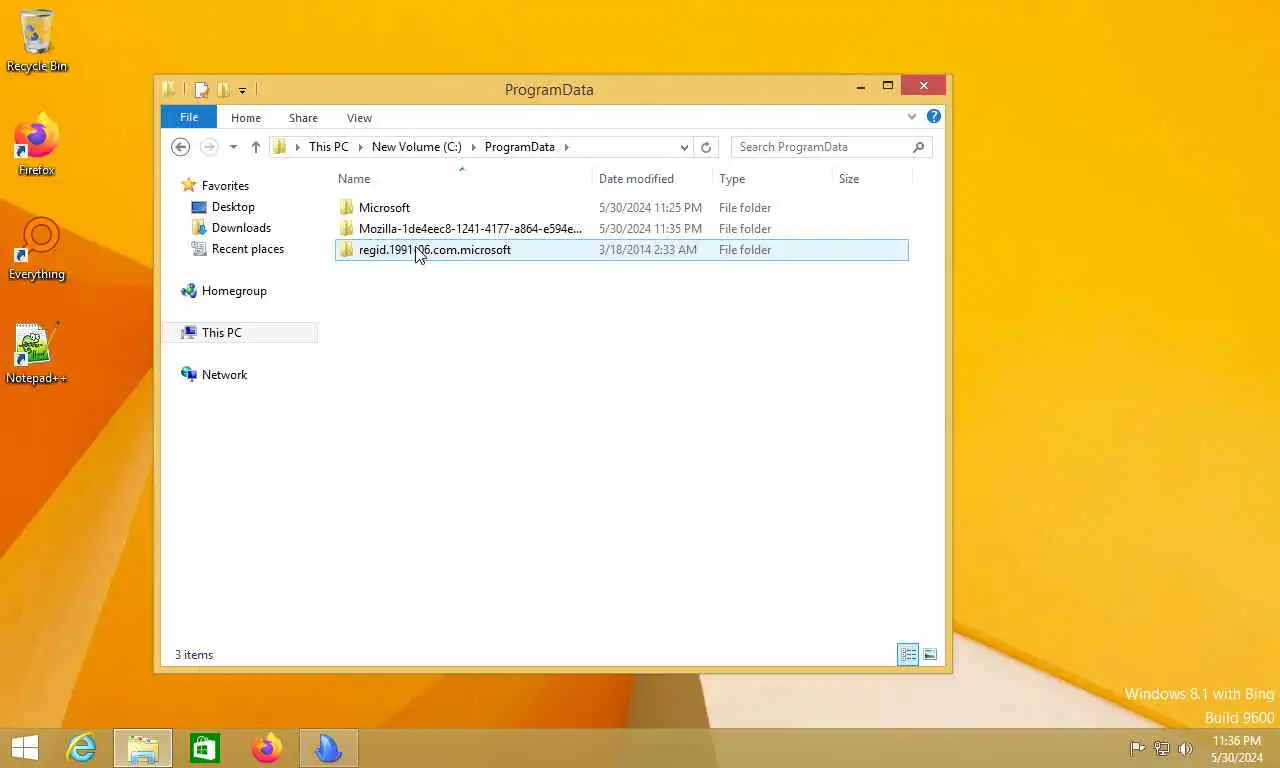Click the search magnifier icon
This screenshot has height=768, width=1280.
point(919,147)
